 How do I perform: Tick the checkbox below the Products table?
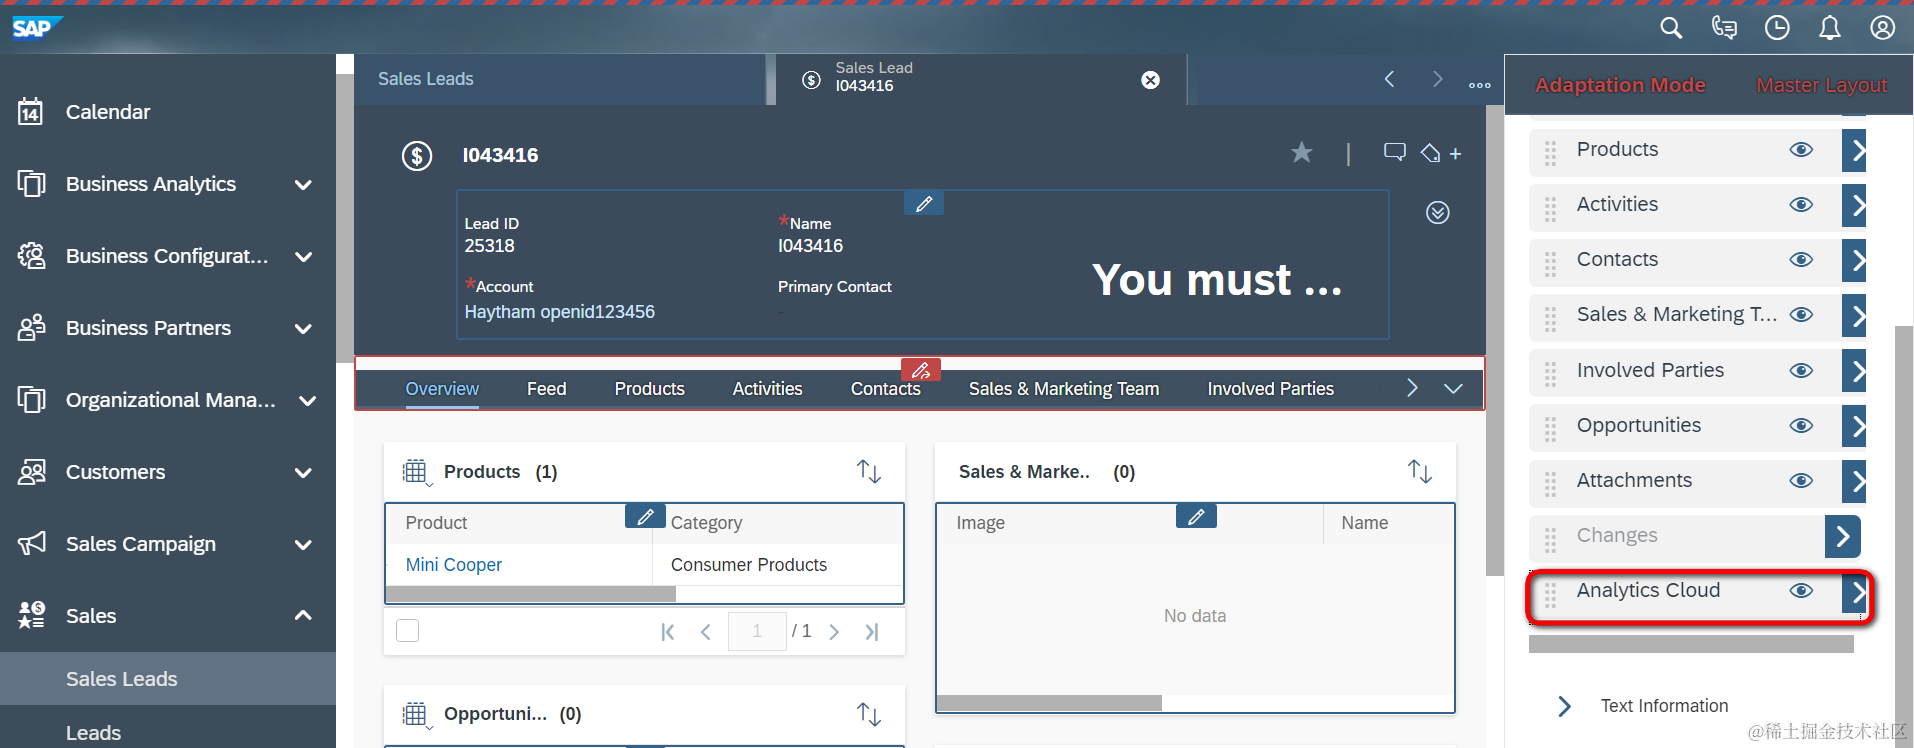click(408, 631)
